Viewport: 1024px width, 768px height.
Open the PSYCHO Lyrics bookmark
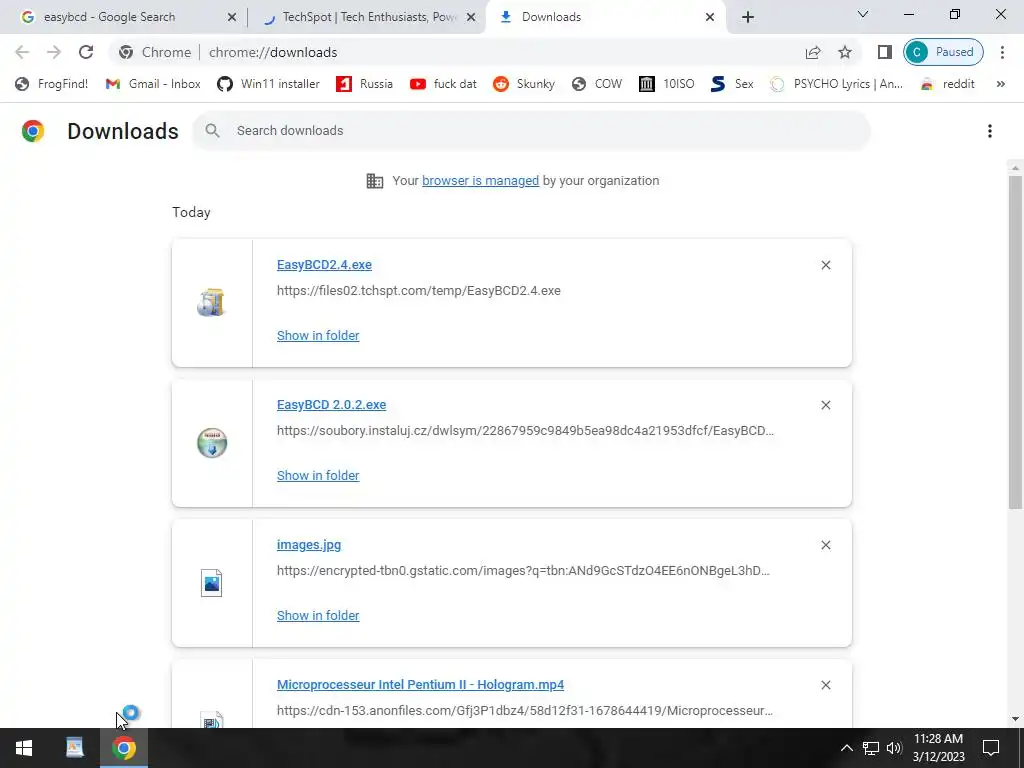(x=837, y=84)
